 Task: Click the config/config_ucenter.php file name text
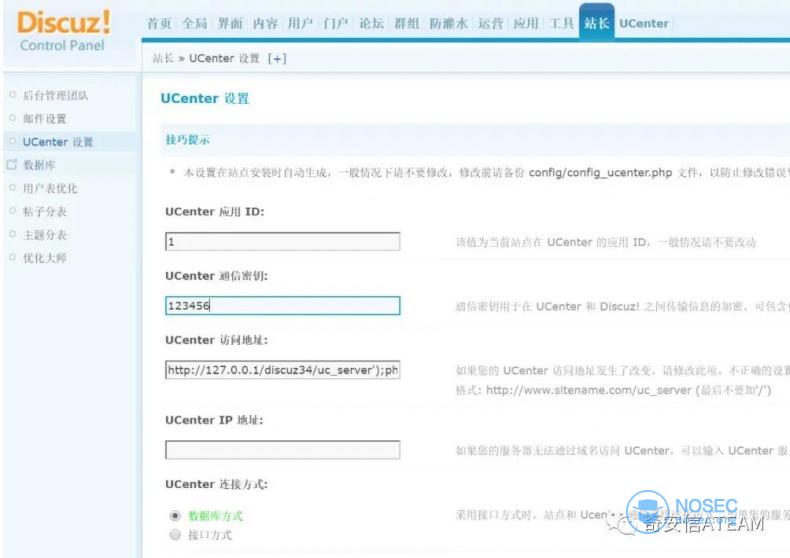(x=600, y=173)
